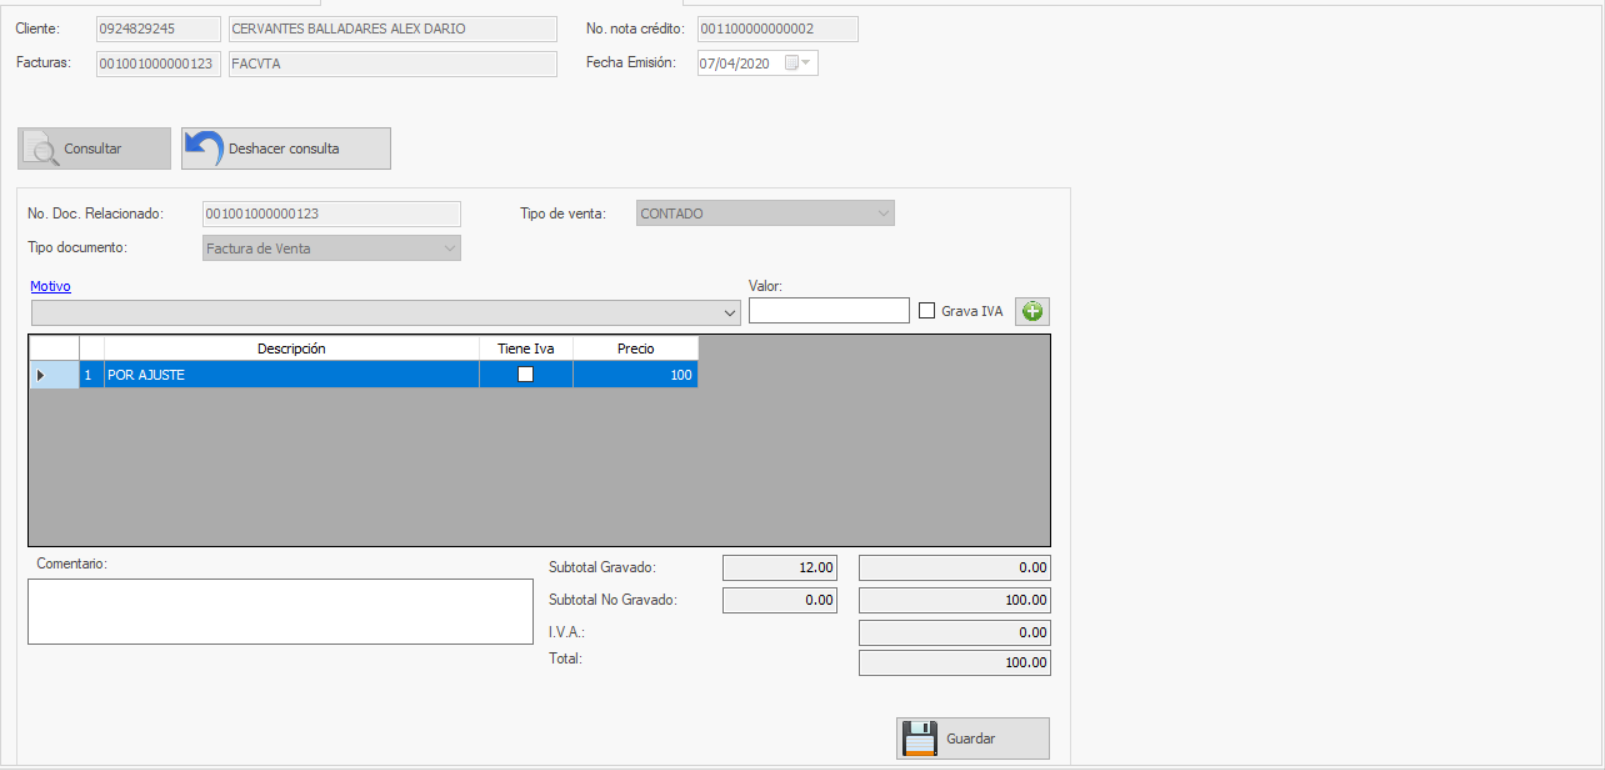Click the row selector arrow in grid

point(41,375)
